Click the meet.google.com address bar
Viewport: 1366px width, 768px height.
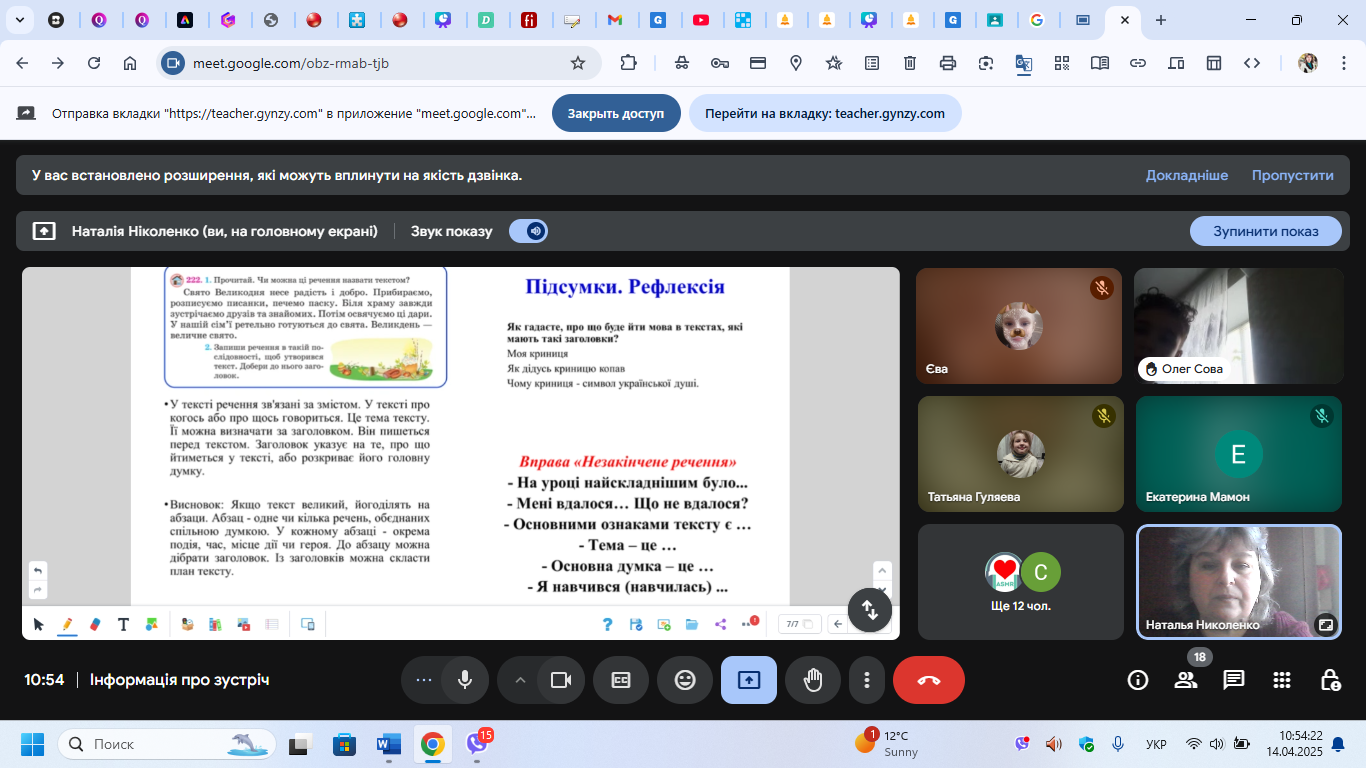point(380,63)
